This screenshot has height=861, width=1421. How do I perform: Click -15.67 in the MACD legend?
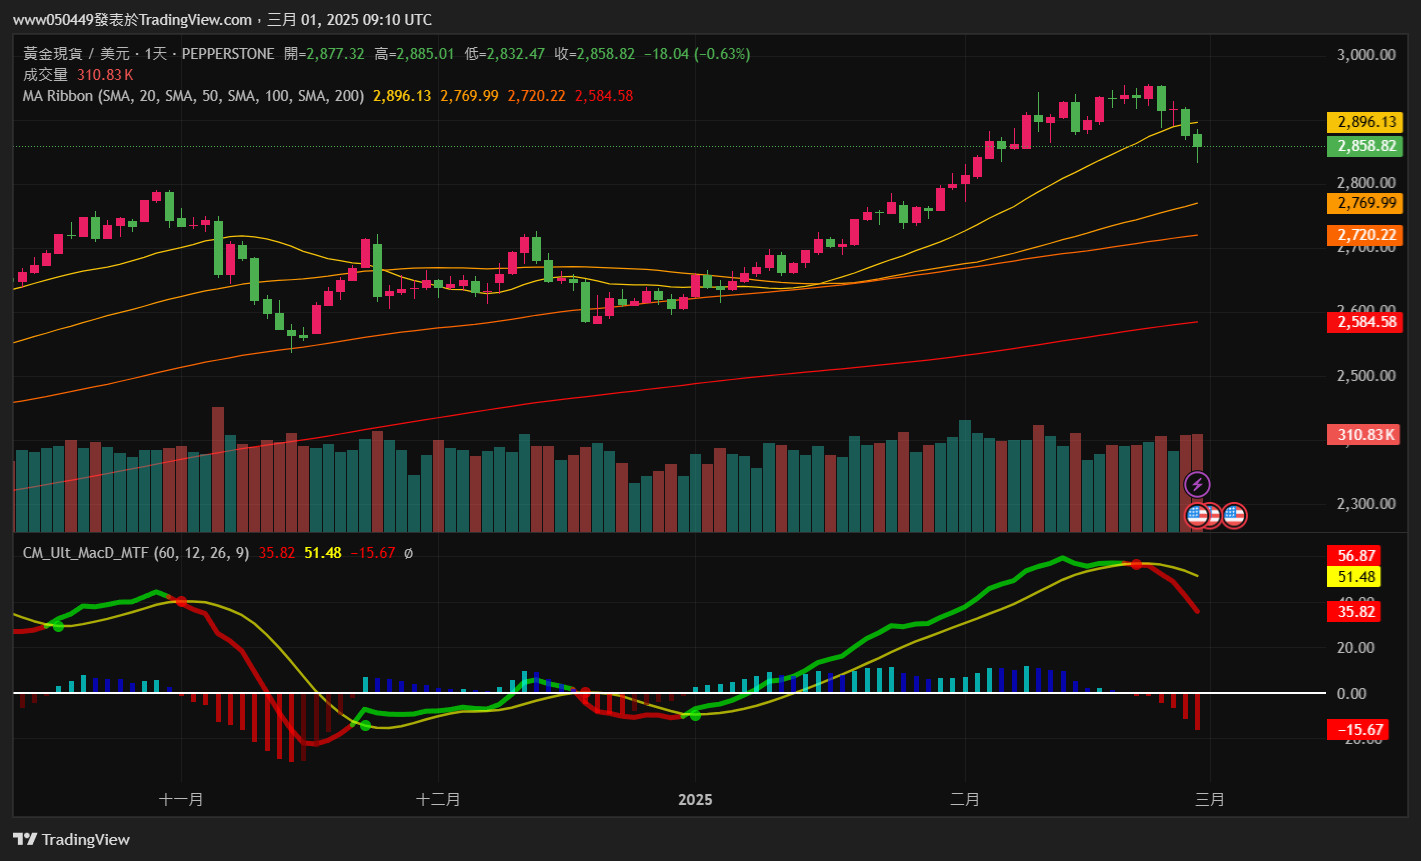tap(373, 552)
